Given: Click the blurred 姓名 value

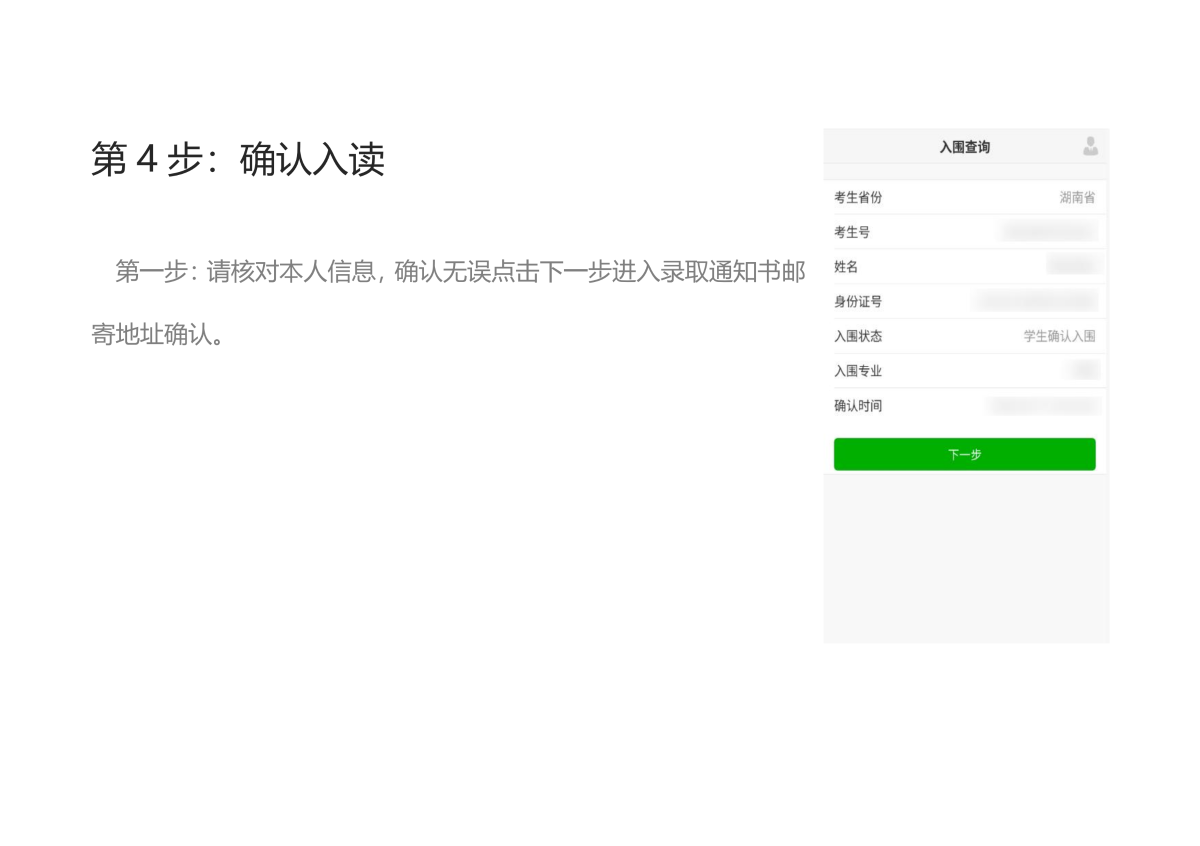Looking at the screenshot, I should click(x=1072, y=266).
